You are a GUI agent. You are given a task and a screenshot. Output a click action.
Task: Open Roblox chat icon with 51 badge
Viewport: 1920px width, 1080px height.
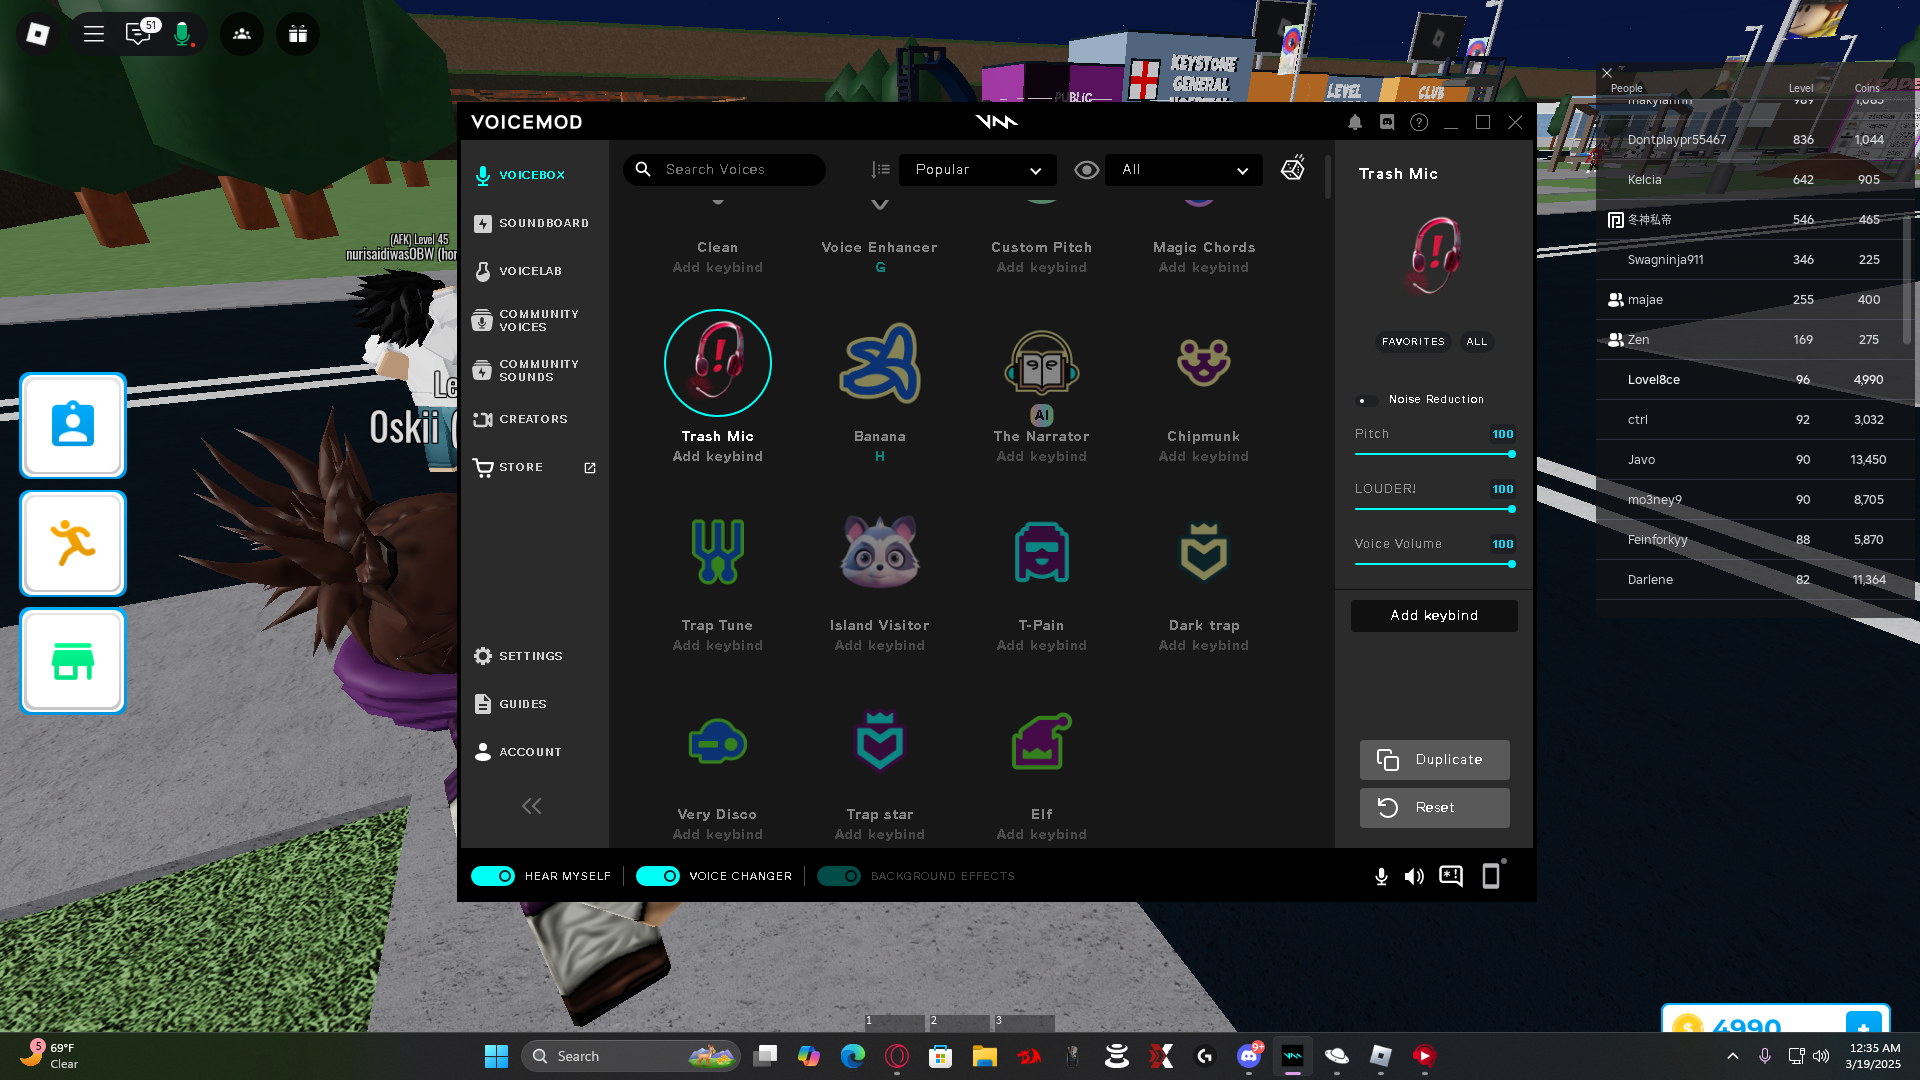(x=138, y=34)
